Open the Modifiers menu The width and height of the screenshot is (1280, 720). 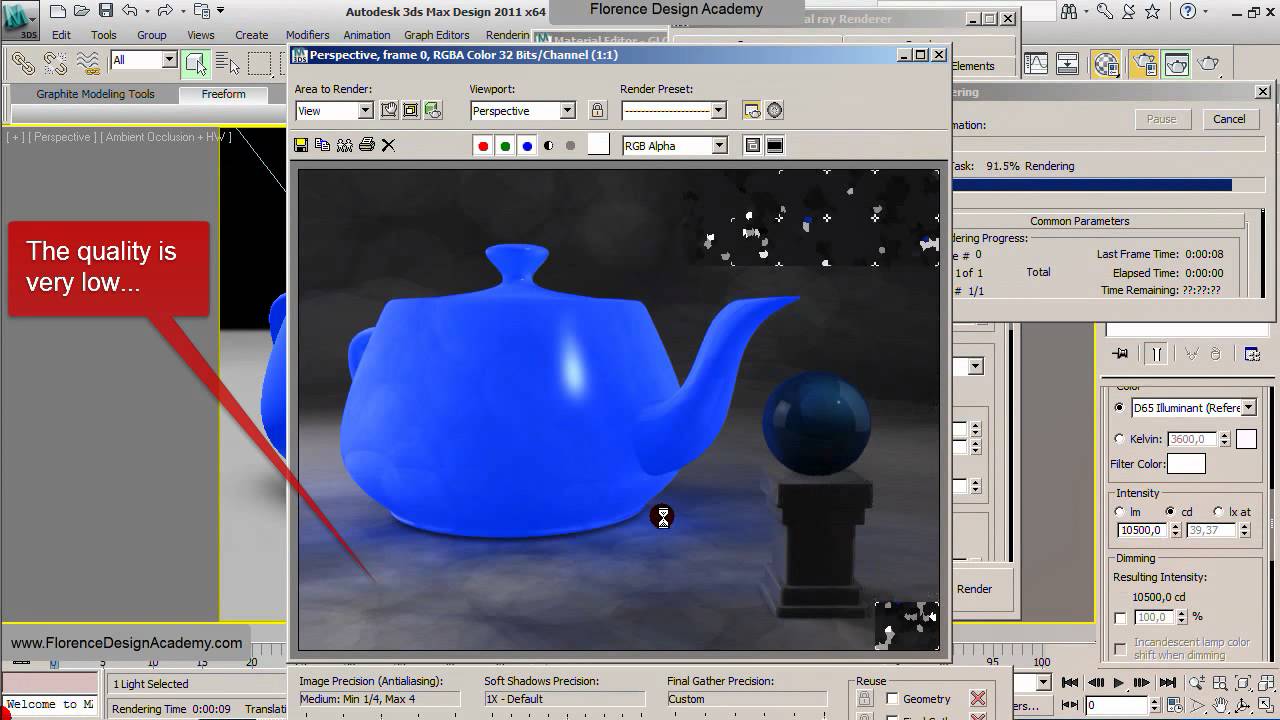coord(308,35)
